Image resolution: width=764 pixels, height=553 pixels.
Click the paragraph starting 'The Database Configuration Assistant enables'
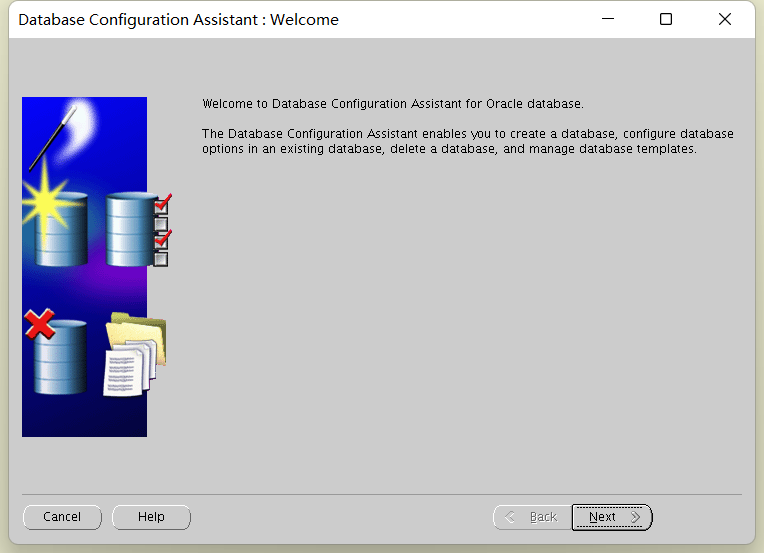(x=468, y=141)
